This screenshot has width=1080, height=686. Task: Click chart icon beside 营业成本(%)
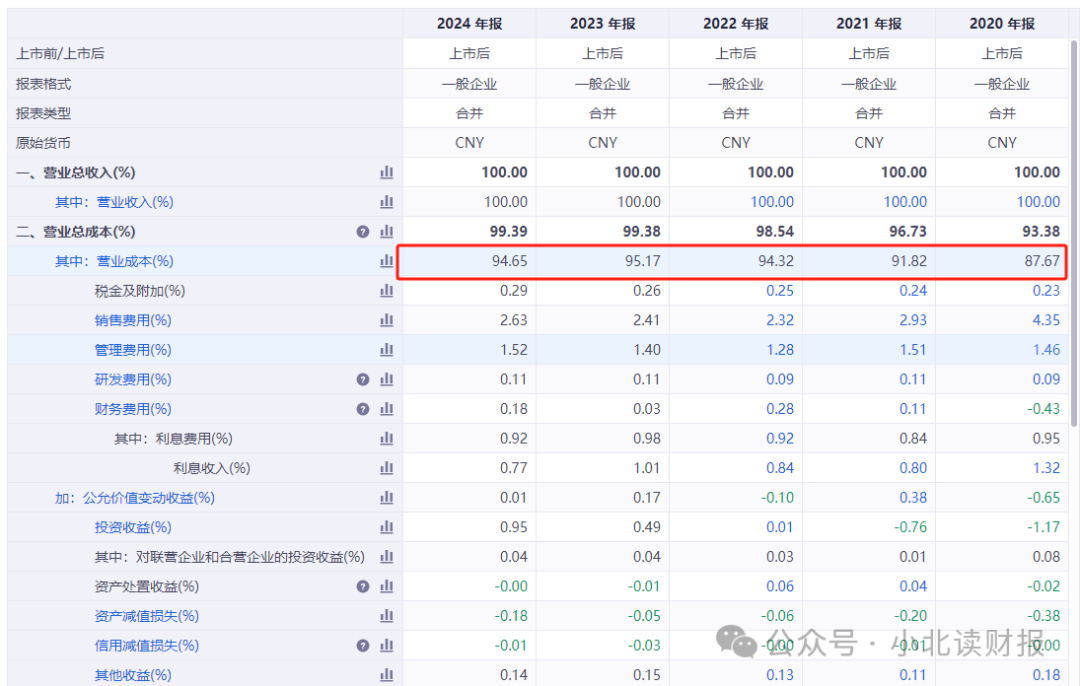point(386,261)
